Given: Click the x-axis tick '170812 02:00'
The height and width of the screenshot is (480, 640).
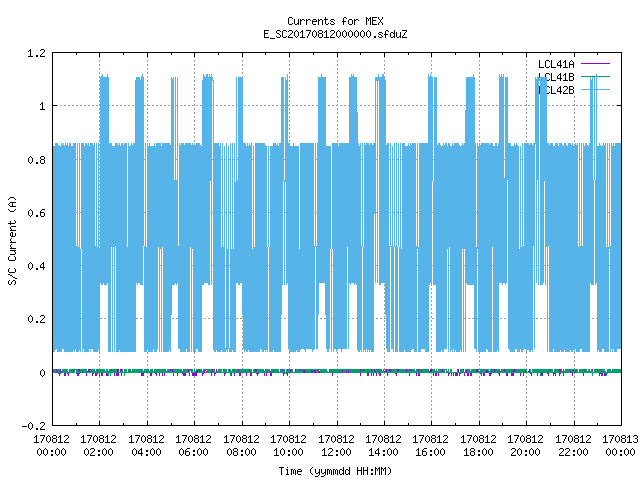Looking at the screenshot, I should 98,446.
